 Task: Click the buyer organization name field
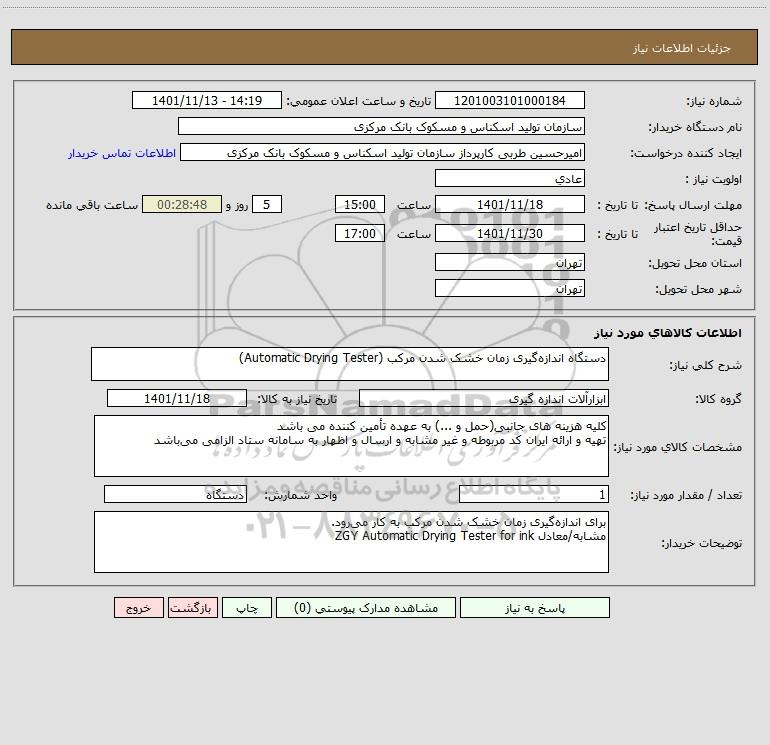point(381,126)
